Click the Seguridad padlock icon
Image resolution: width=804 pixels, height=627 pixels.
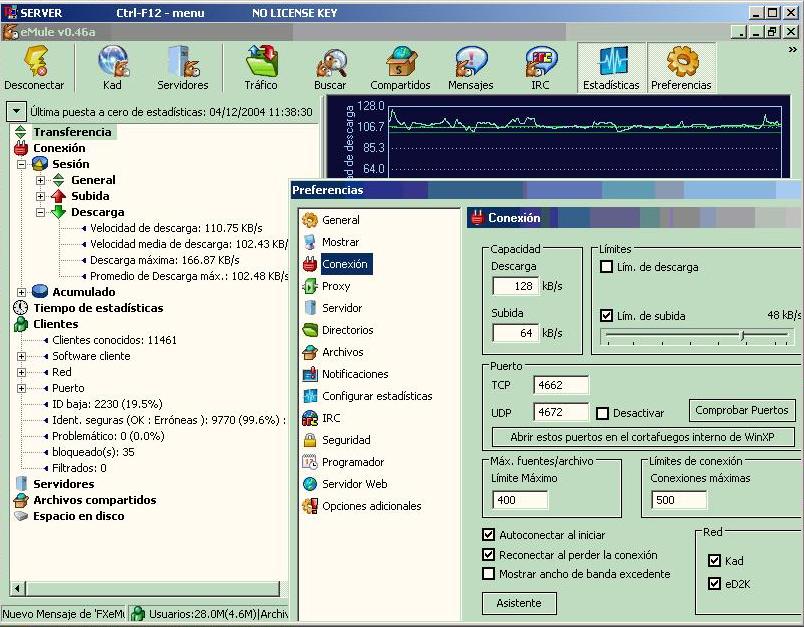click(x=310, y=440)
